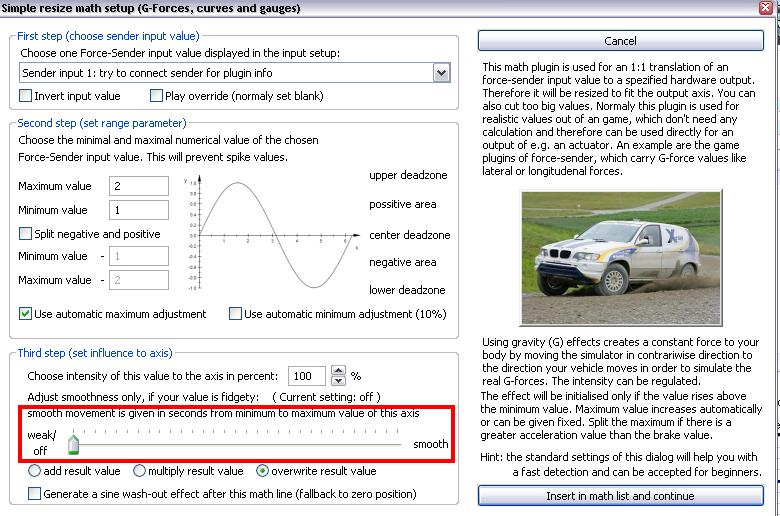Click the smooth label at the slider end
Image resolution: width=780 pixels, height=516 pixels.
pos(430,444)
